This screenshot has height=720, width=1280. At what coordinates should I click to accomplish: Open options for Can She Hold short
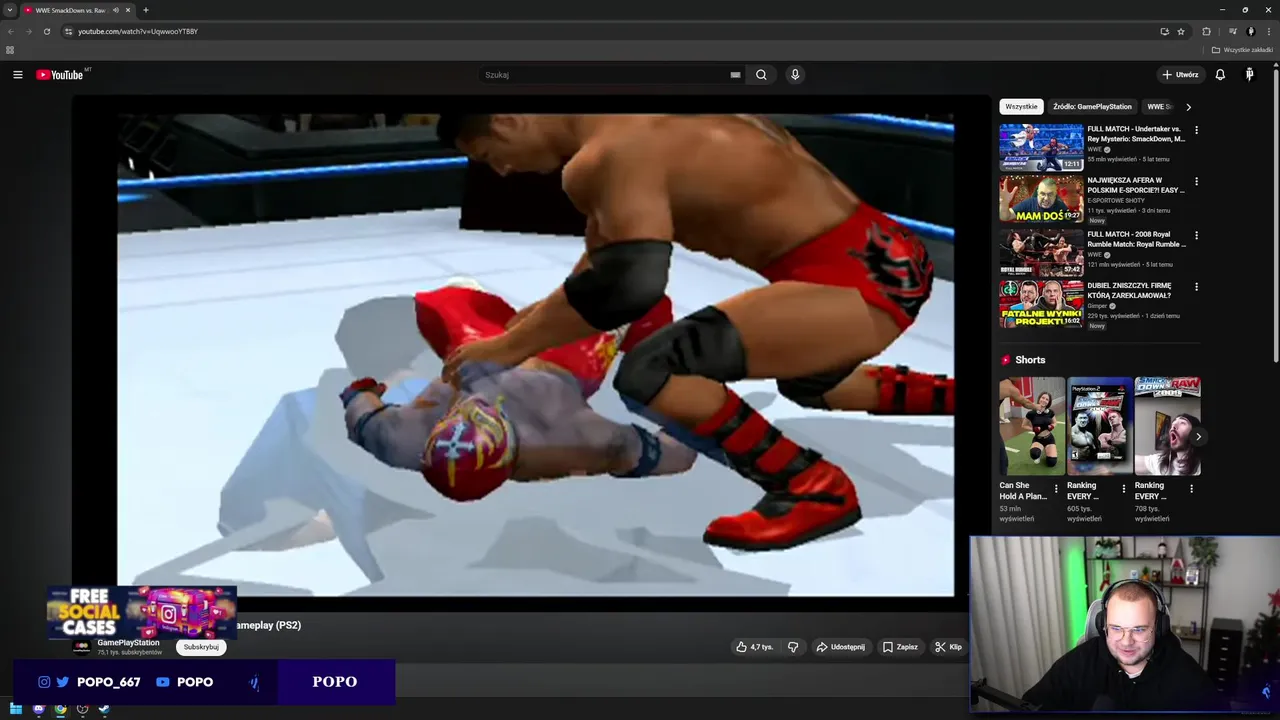(x=1056, y=489)
